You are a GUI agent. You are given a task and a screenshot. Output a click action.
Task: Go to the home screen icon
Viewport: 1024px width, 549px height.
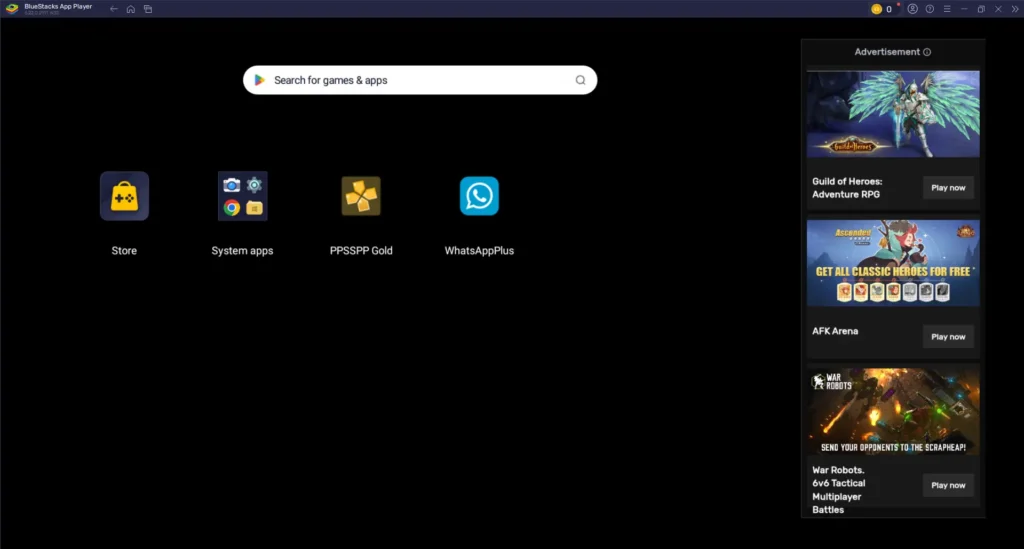coord(131,9)
